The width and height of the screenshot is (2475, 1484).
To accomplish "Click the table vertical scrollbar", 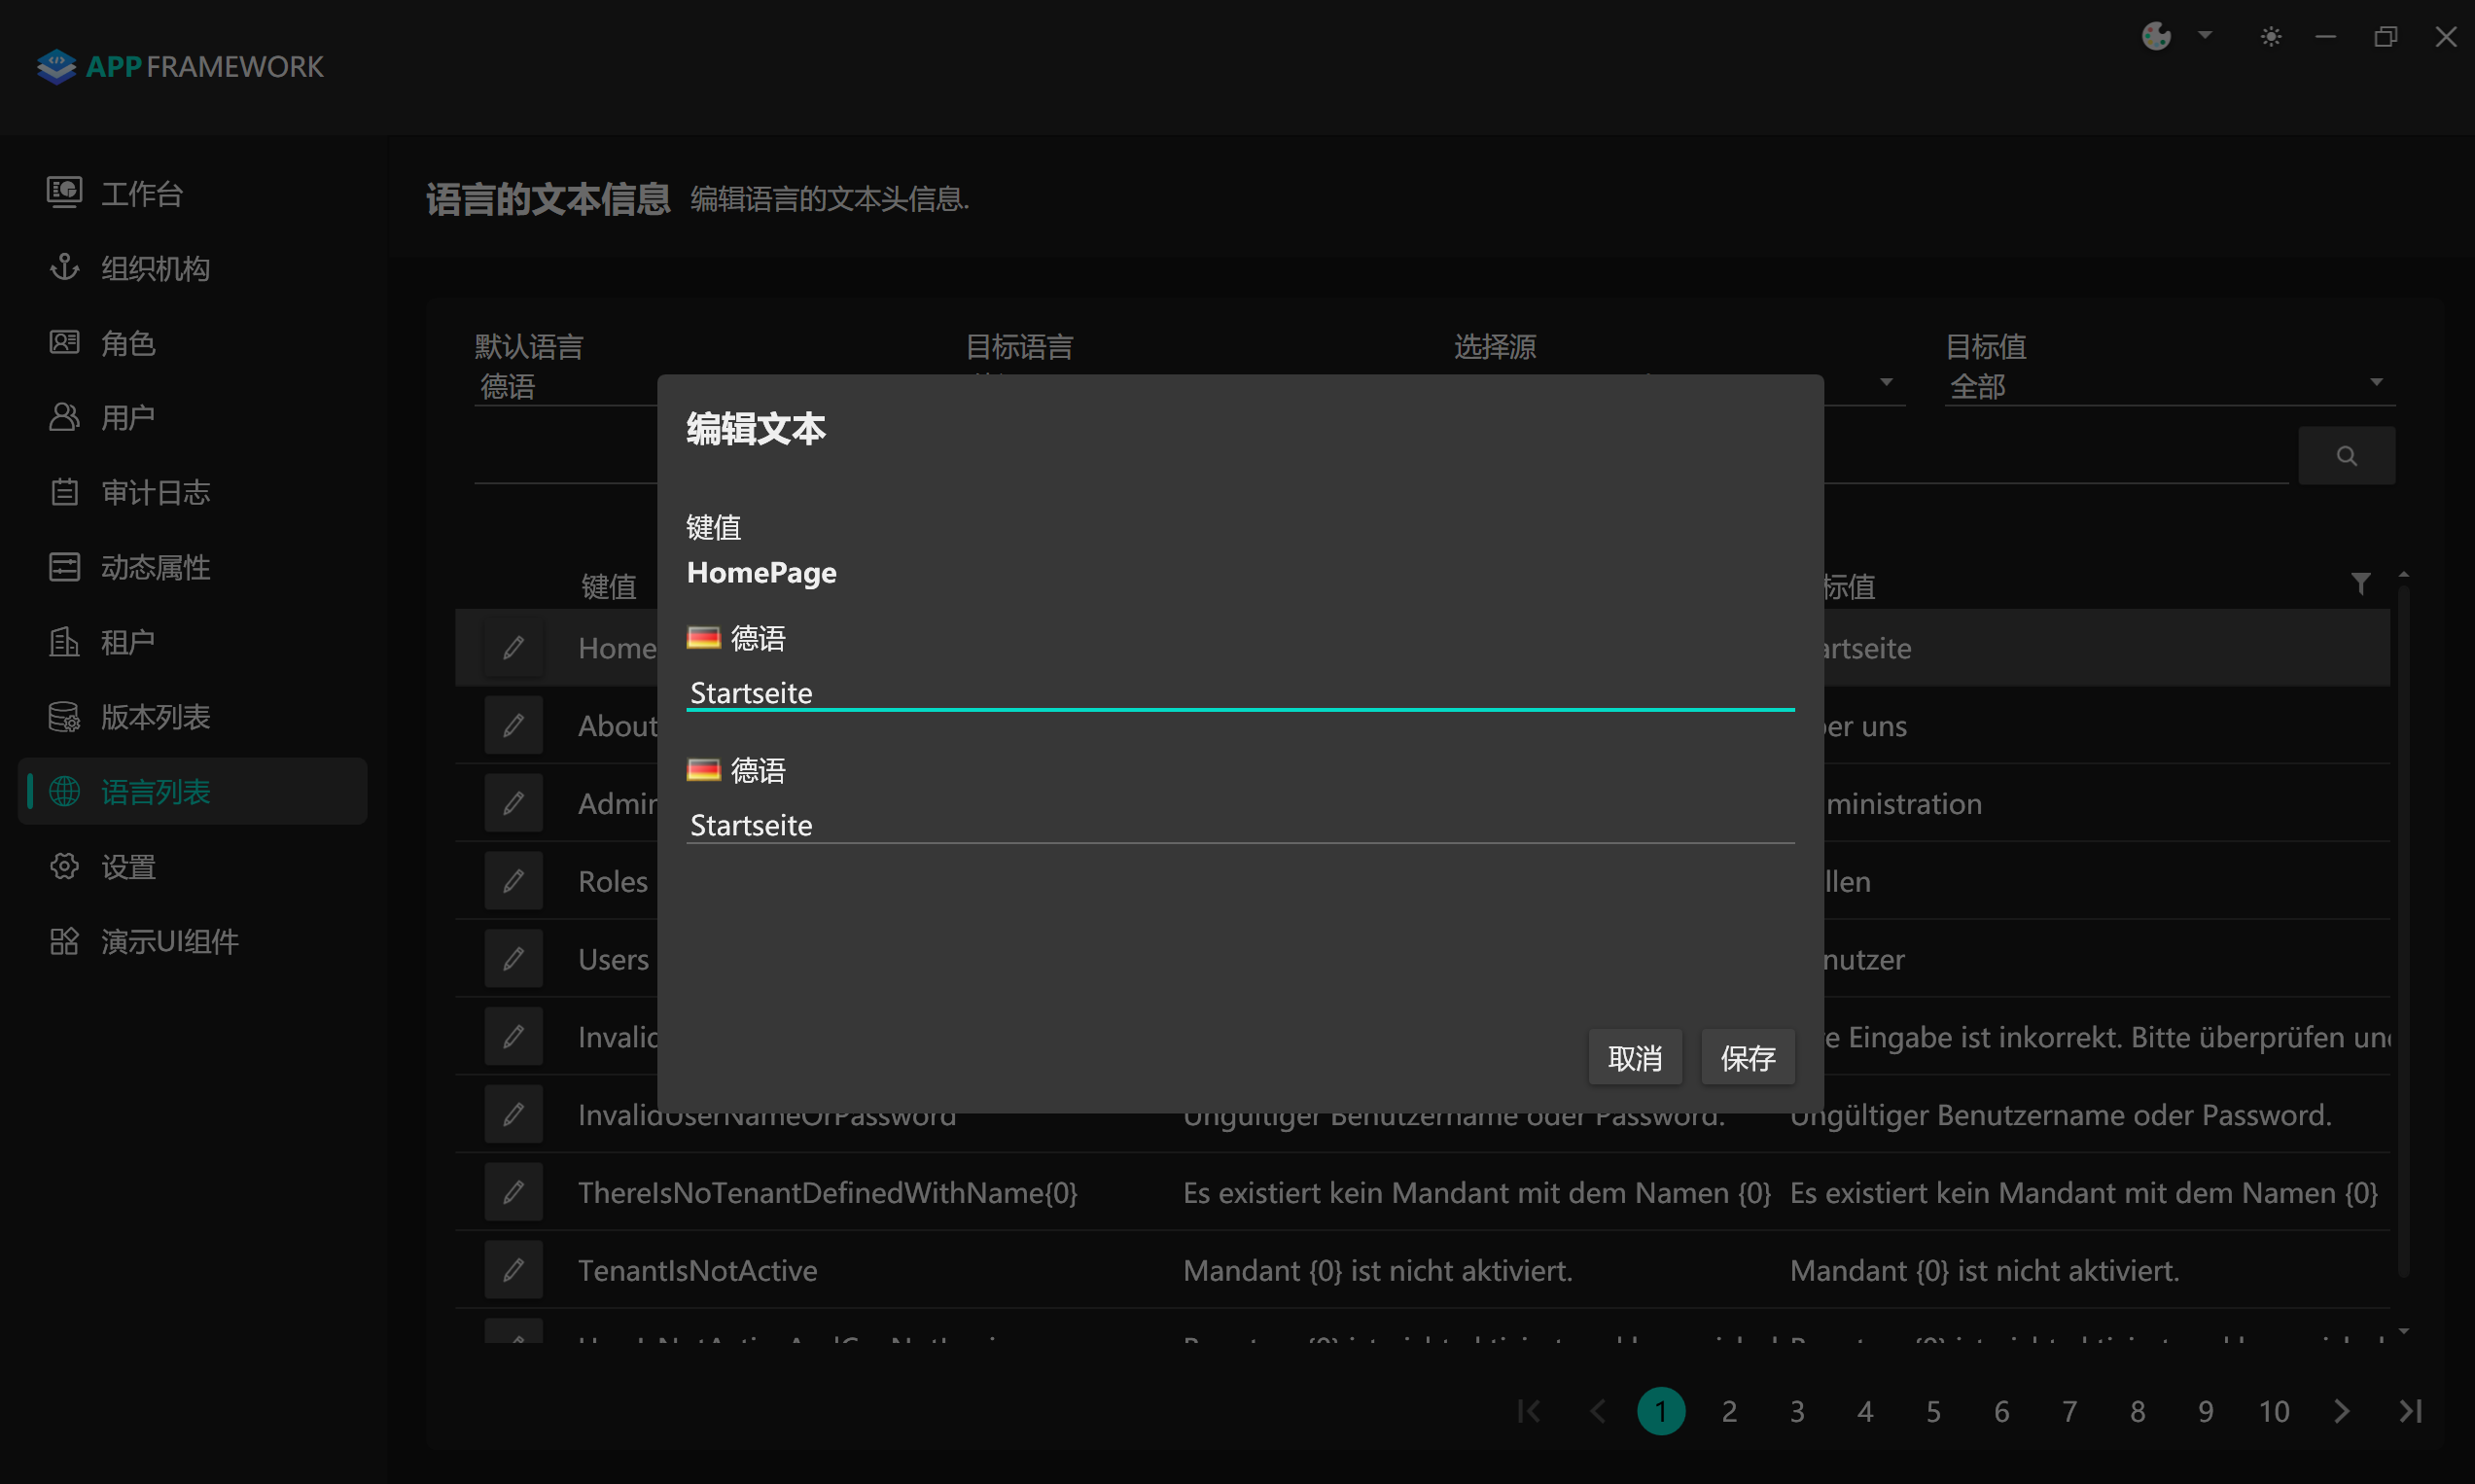I will tap(2403, 930).
